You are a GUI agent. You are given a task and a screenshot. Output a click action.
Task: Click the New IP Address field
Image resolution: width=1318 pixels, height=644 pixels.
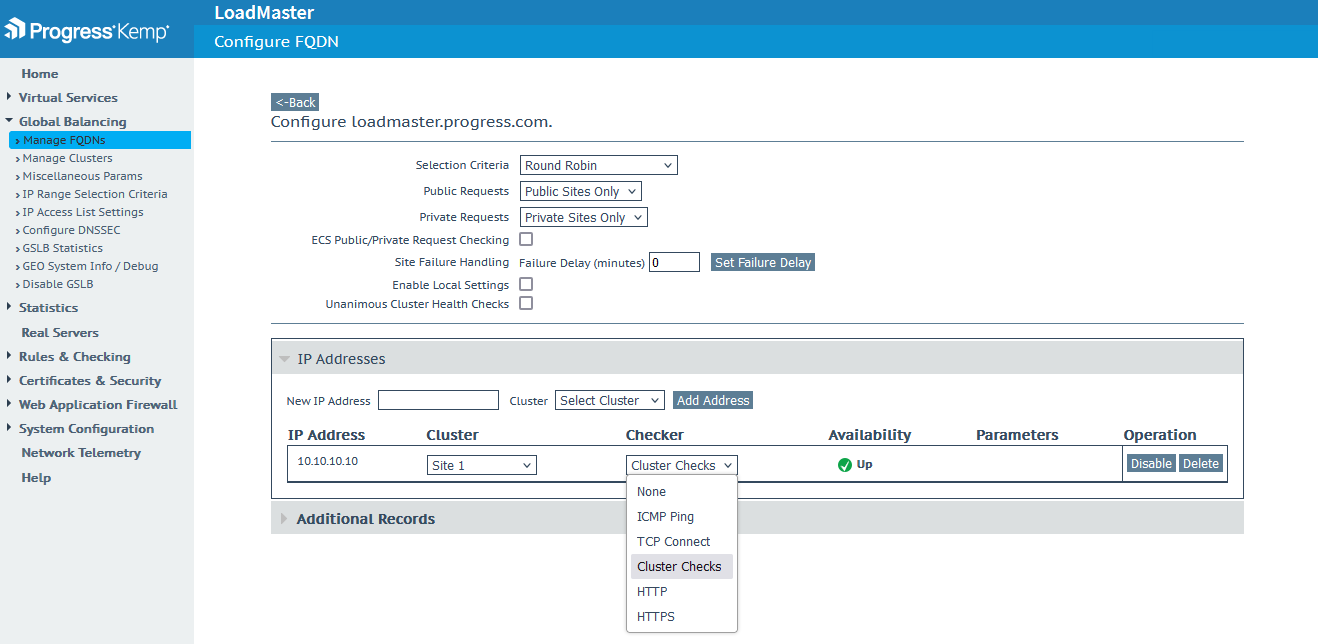pyautogui.click(x=438, y=400)
